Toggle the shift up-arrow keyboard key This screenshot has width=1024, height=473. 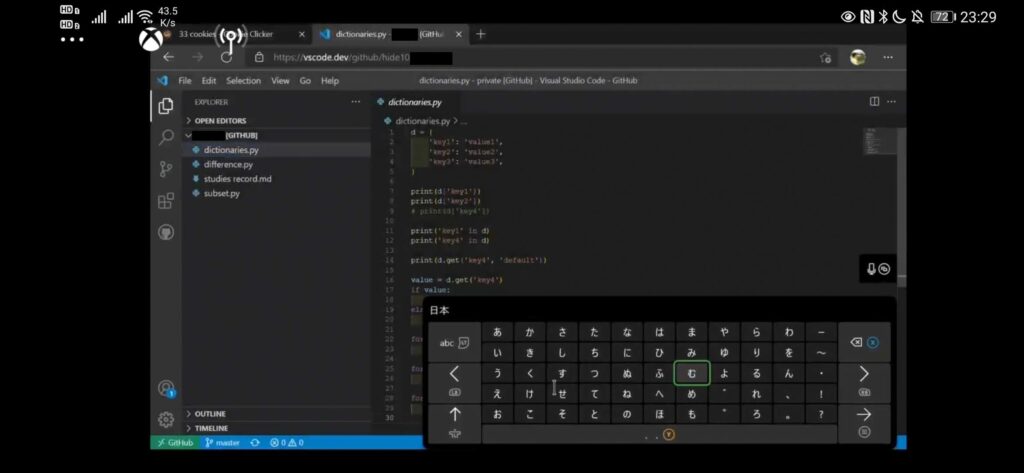(x=455, y=421)
